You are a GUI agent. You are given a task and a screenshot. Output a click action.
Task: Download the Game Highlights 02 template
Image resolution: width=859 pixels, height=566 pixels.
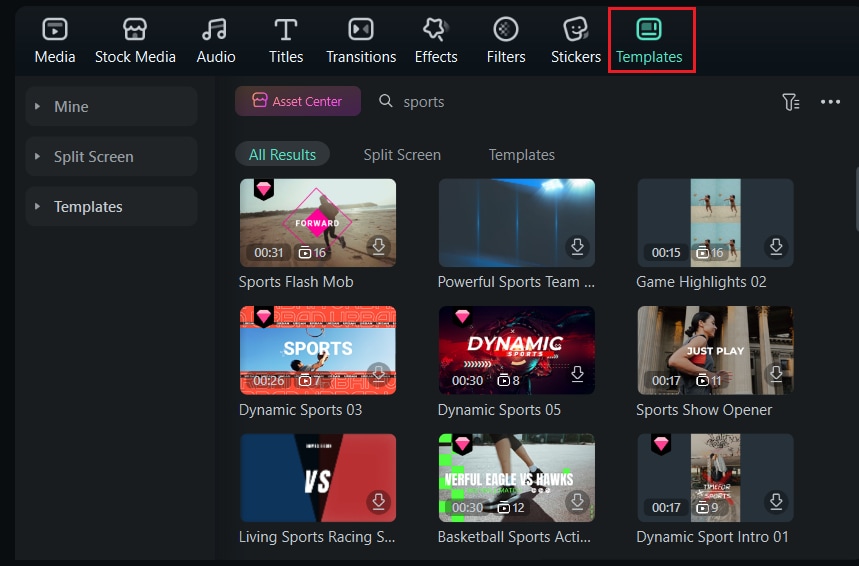click(776, 247)
